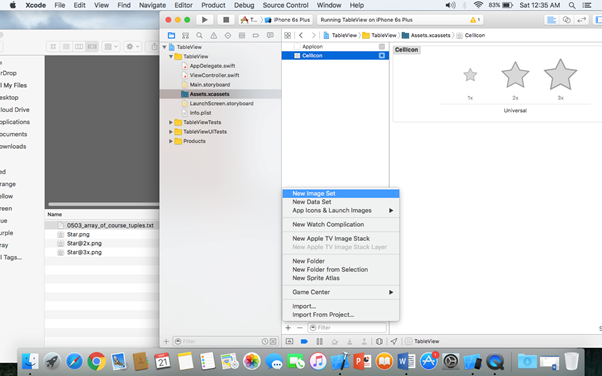Debug view hierarchy in debug bar
The image size is (602, 376).
click(x=379, y=341)
